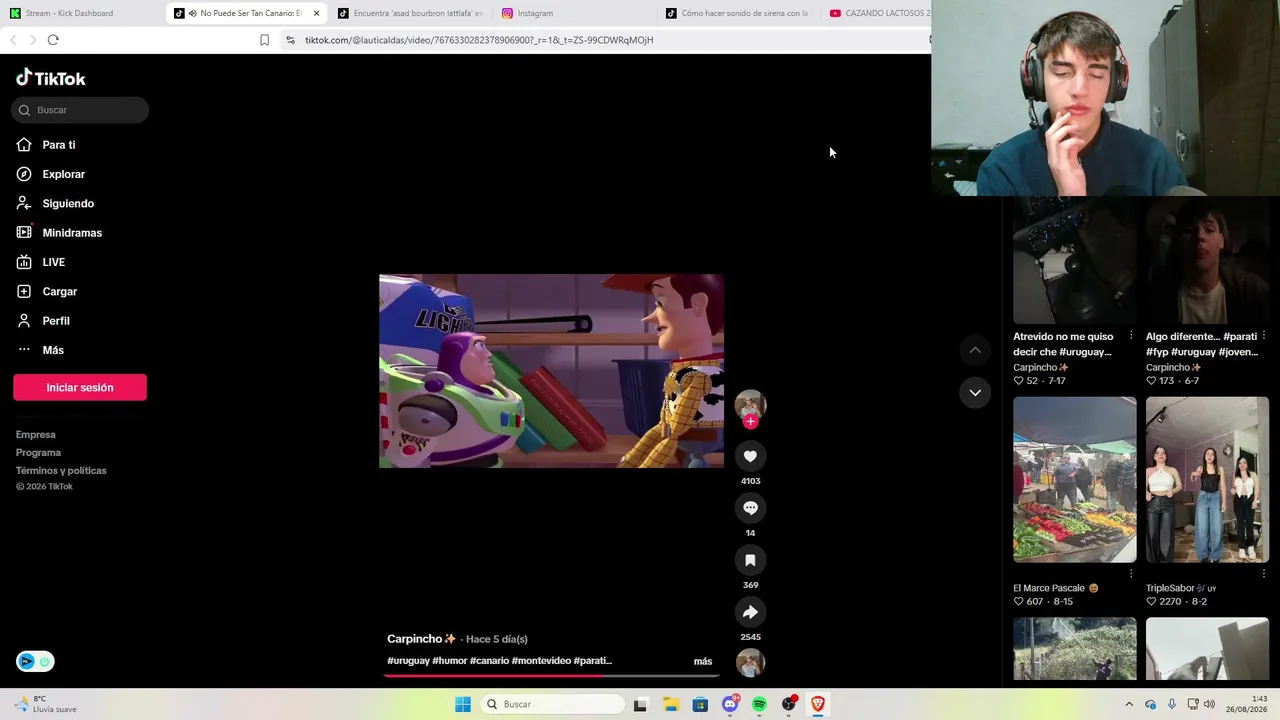
Task: Open comments with the speech bubble icon
Action: pyautogui.click(x=750, y=508)
